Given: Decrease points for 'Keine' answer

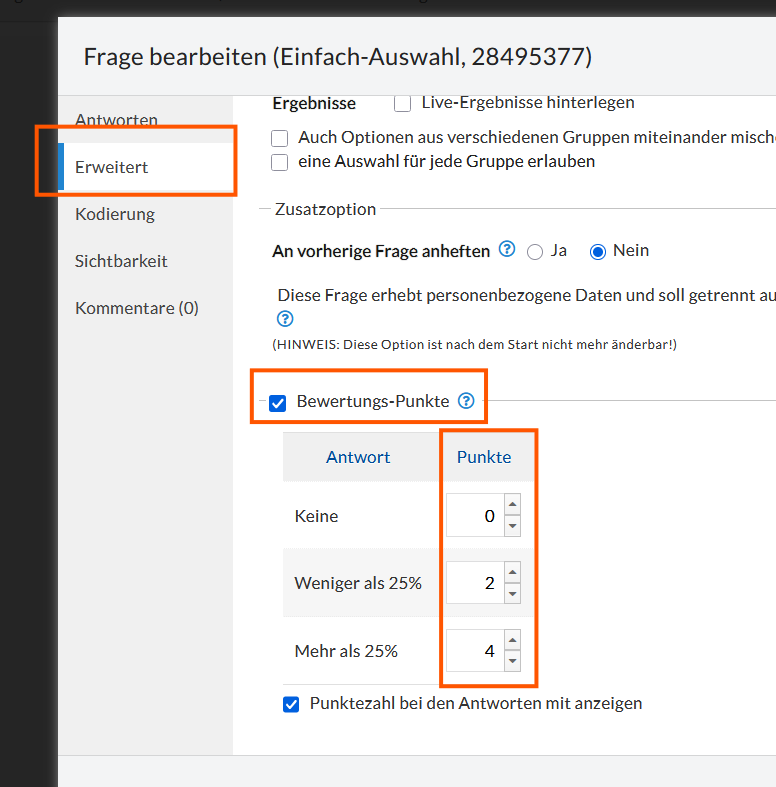Looking at the screenshot, I should 512,525.
